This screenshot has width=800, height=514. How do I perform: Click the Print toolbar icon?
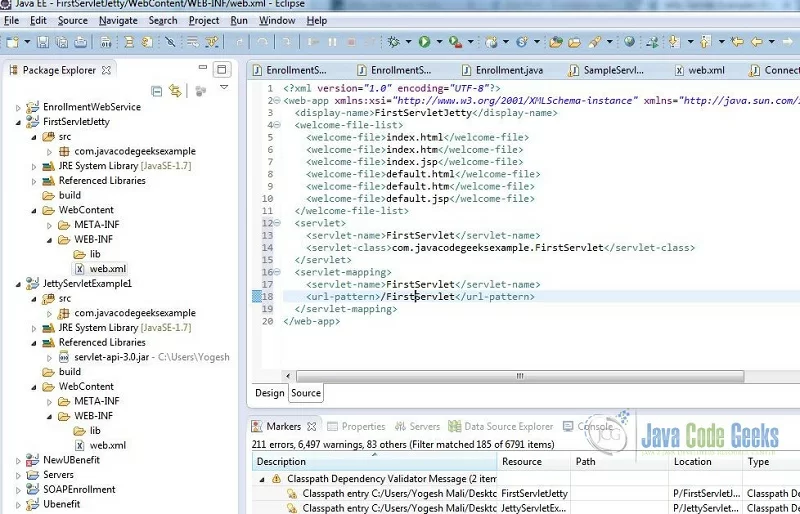pos(80,42)
